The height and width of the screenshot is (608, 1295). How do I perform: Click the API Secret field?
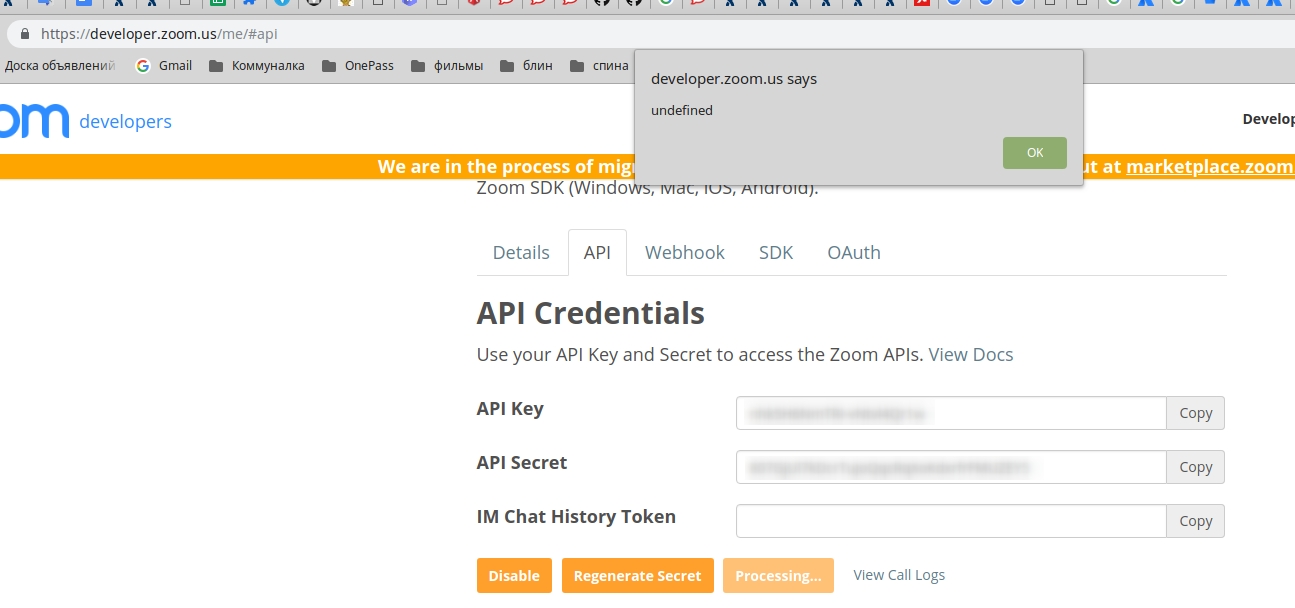click(951, 467)
